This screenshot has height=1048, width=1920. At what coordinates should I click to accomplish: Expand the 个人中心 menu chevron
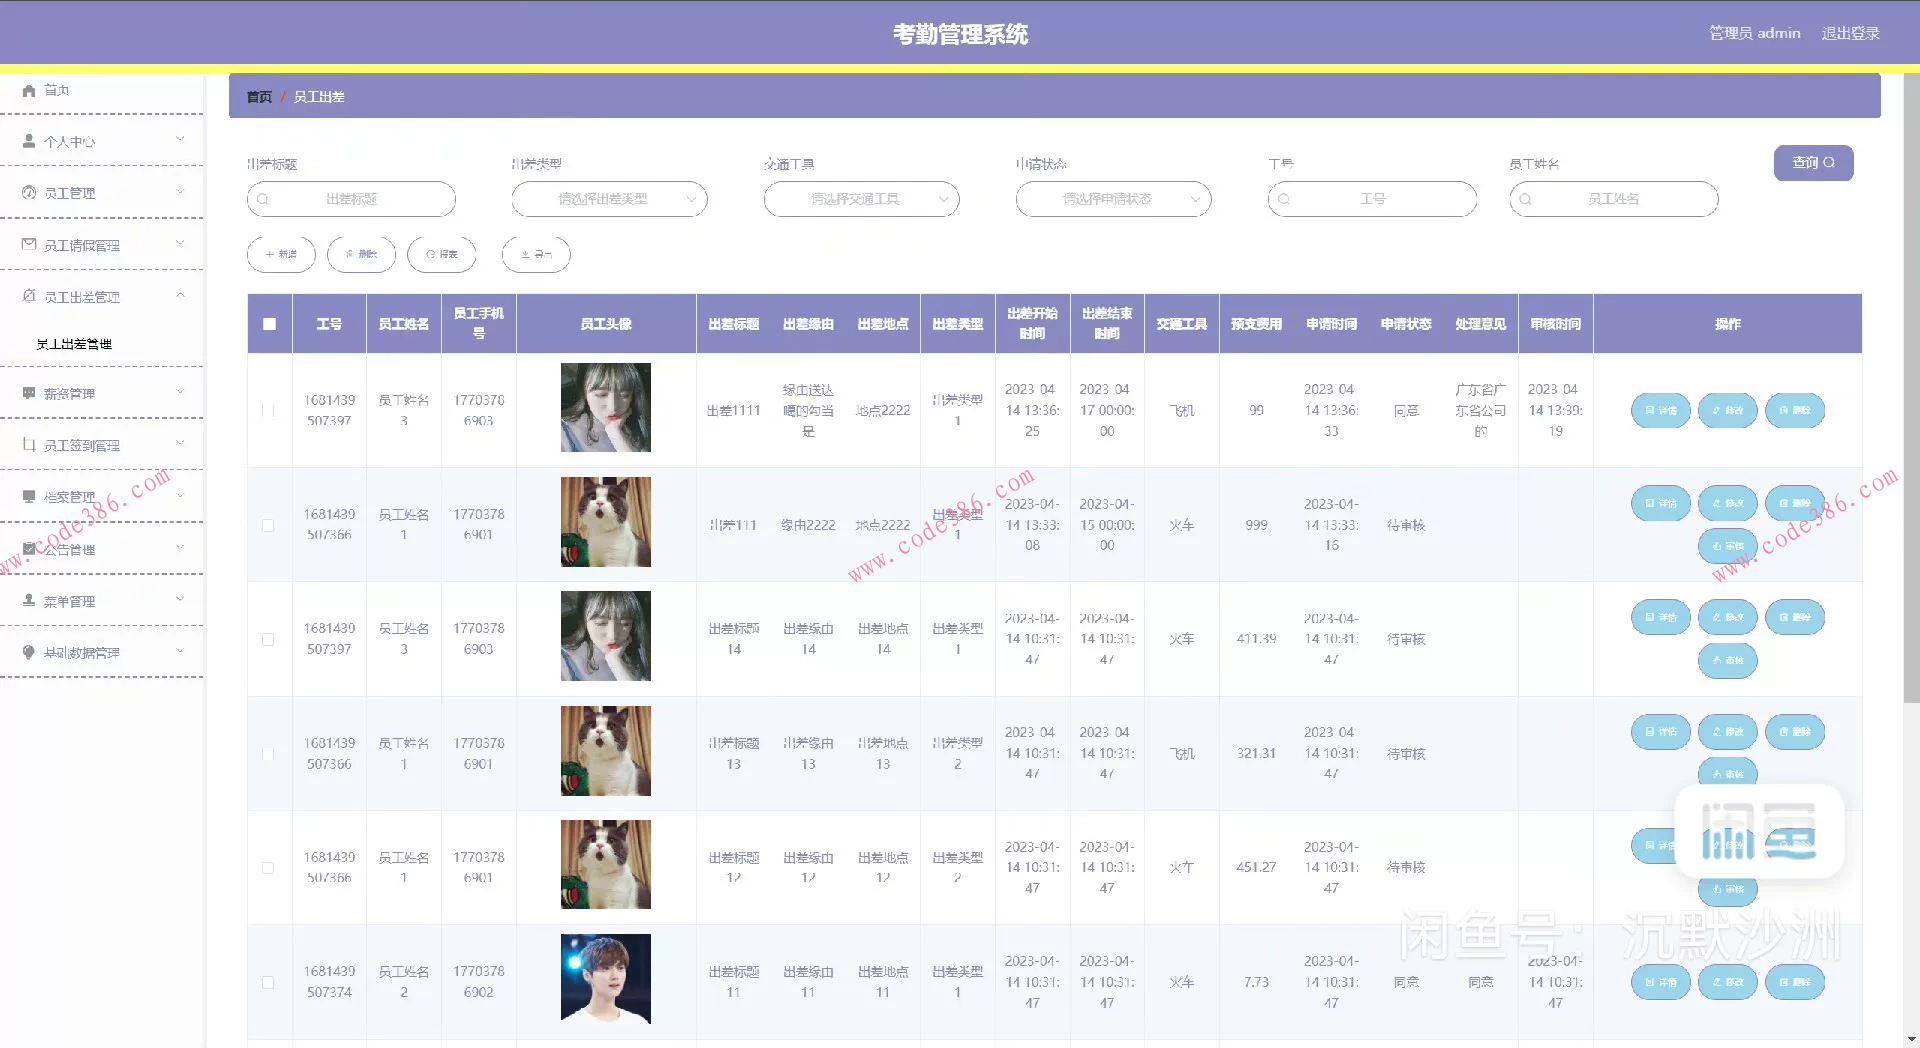point(180,139)
